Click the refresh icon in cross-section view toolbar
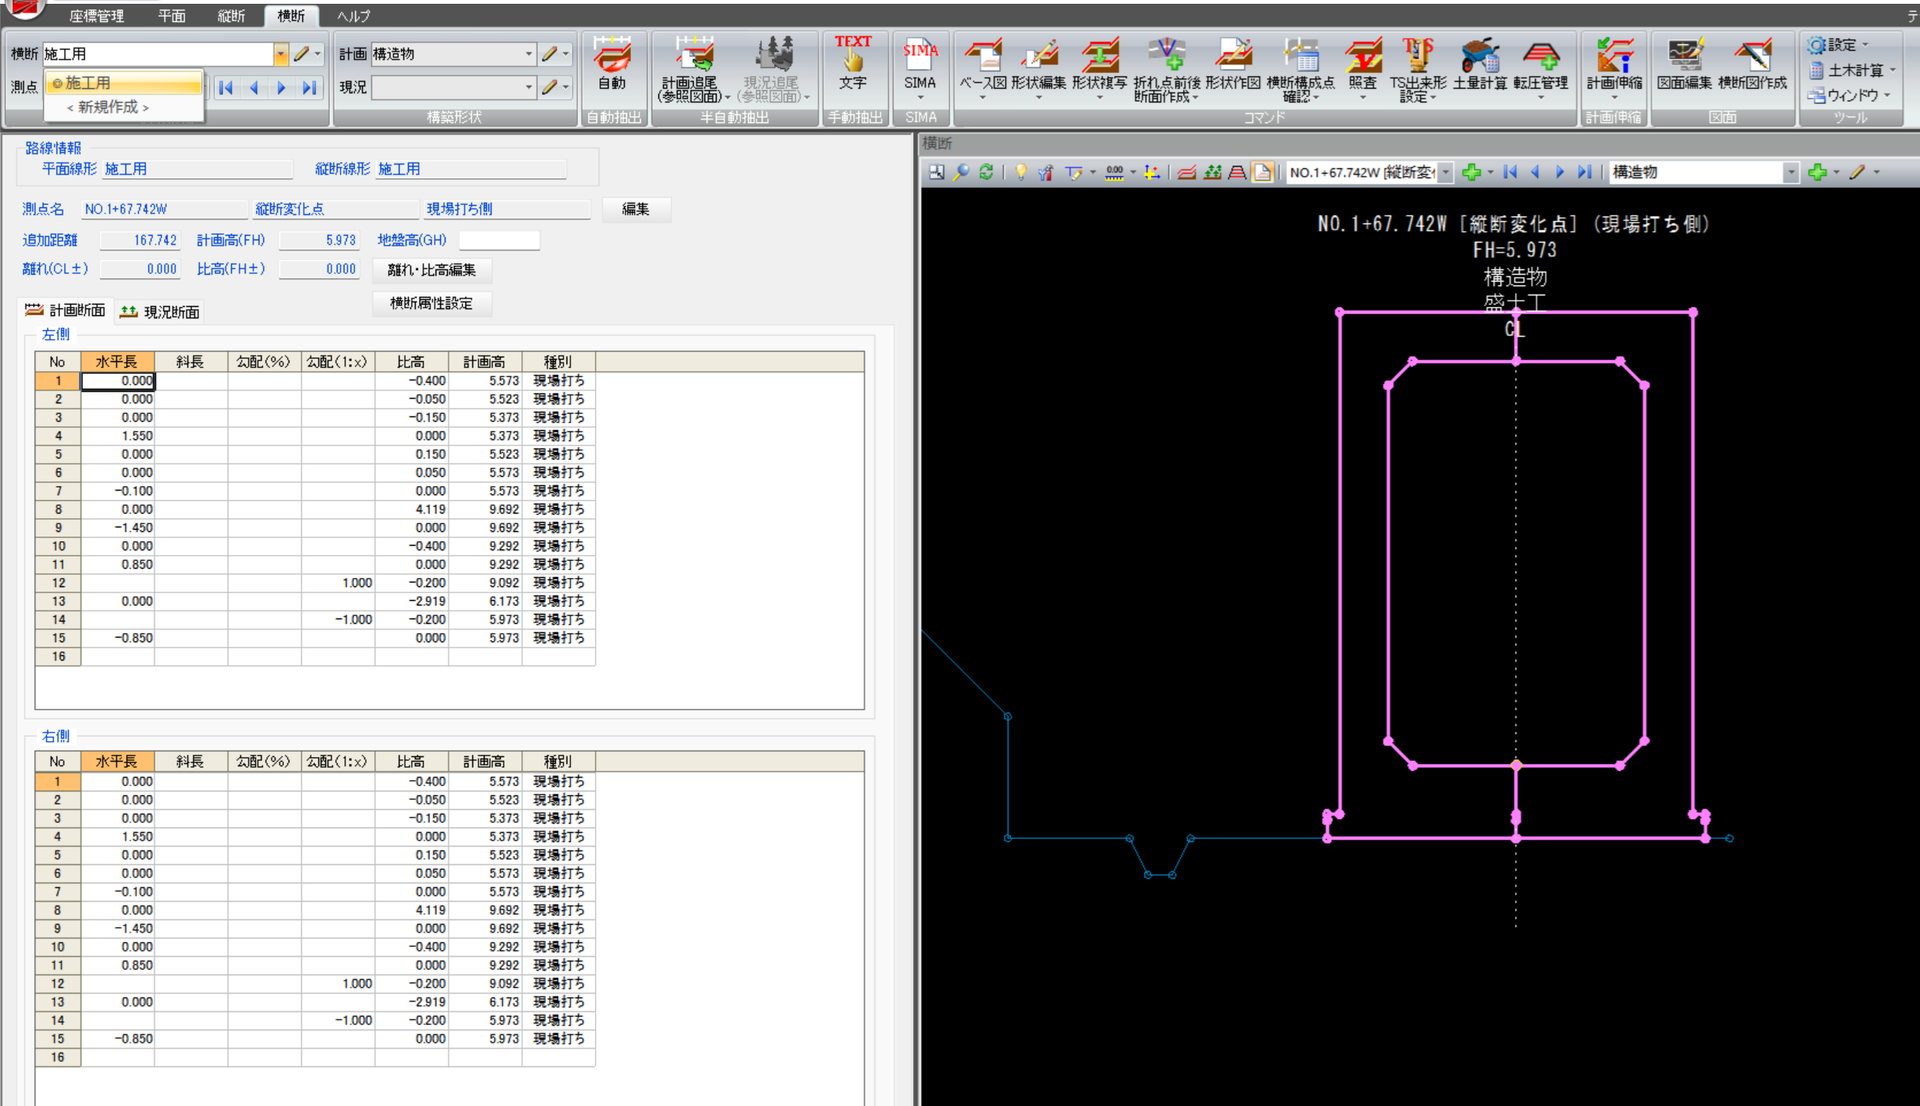The width and height of the screenshot is (1920, 1106). (986, 172)
